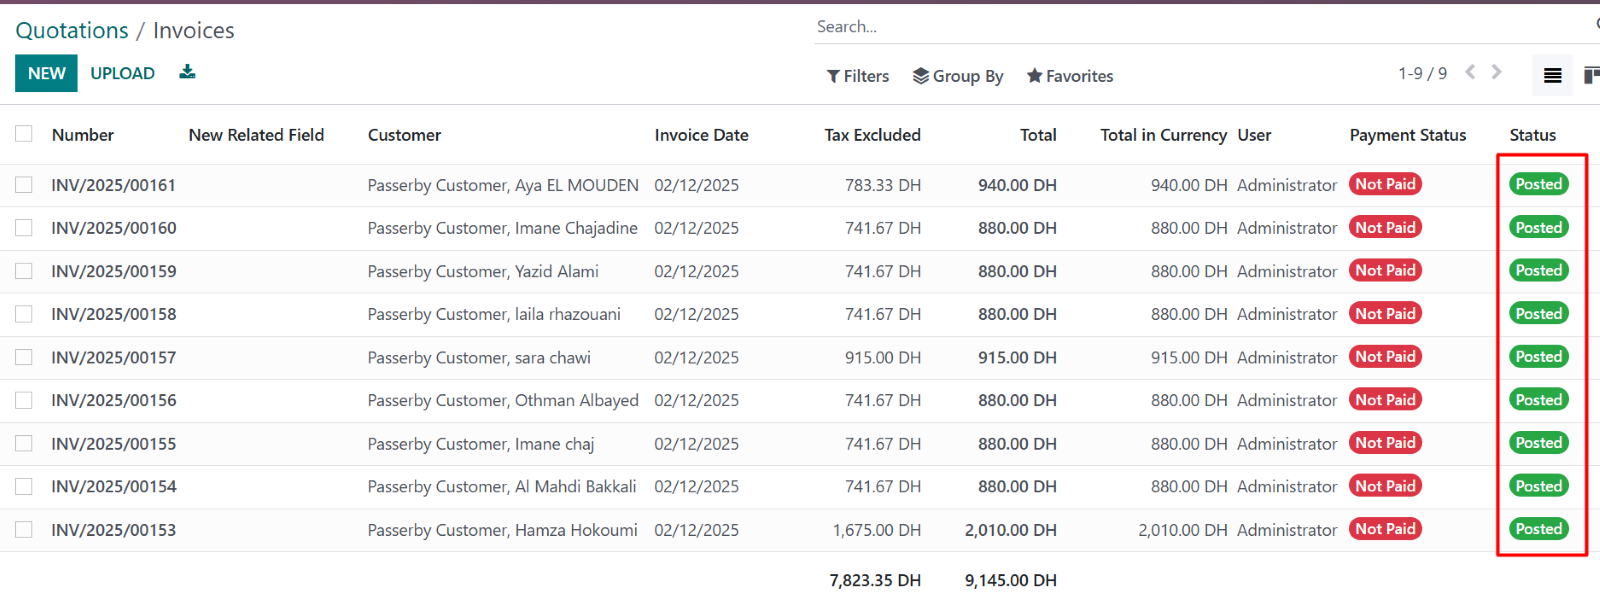The image size is (1600, 606).
Task: Open invoice INV/2025/00158
Action: [113, 314]
